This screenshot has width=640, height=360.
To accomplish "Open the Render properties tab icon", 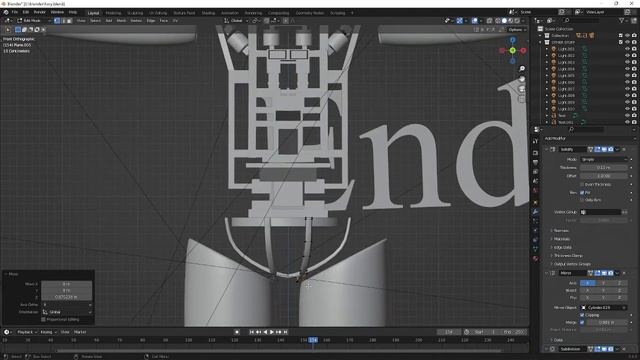I will (x=536, y=153).
